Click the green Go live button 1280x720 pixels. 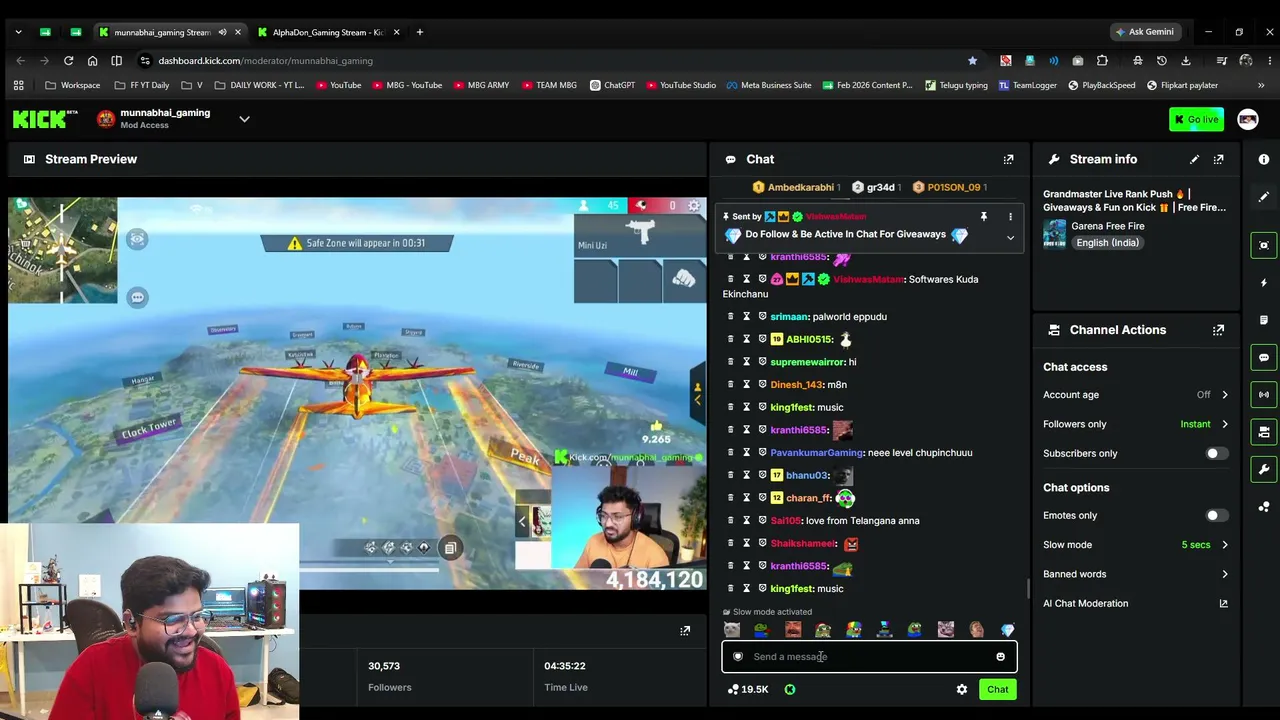(1196, 120)
